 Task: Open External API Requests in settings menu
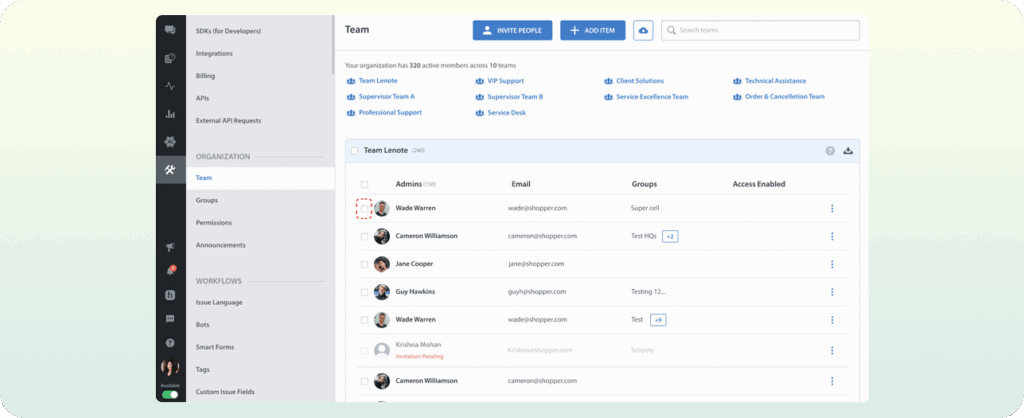[229, 121]
